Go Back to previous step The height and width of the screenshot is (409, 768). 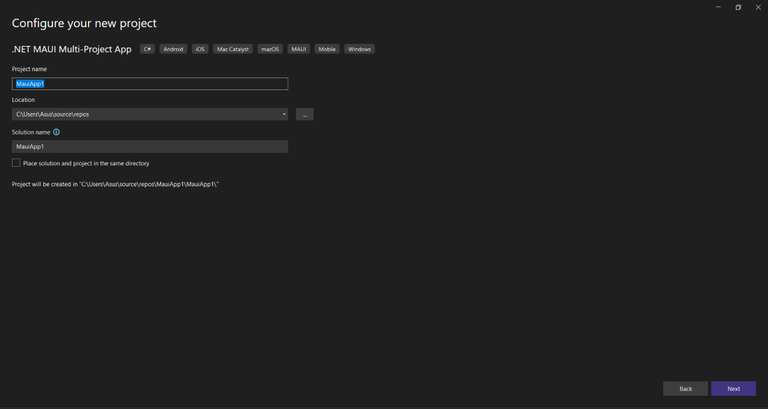tap(685, 388)
